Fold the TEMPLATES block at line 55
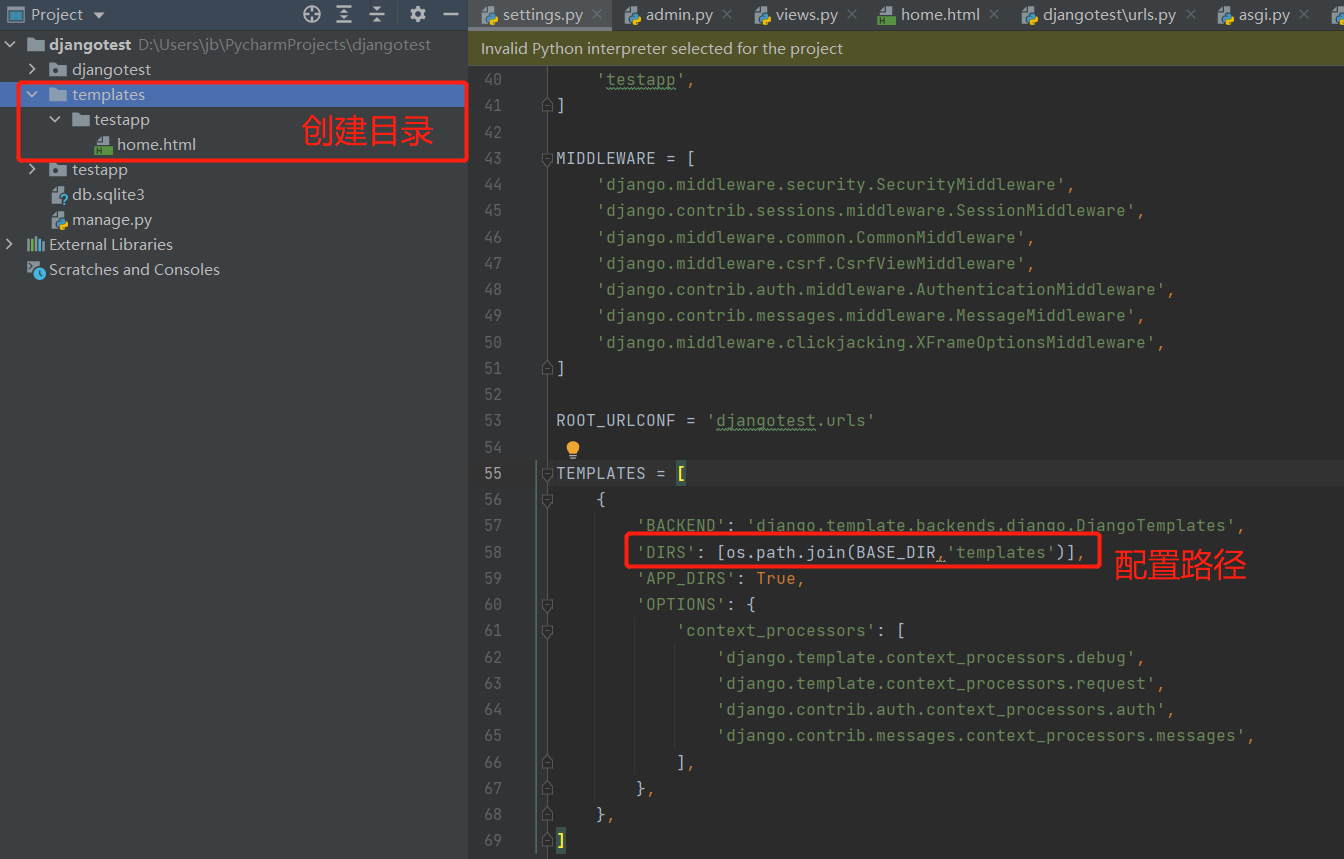This screenshot has height=859, width=1344. point(547,473)
